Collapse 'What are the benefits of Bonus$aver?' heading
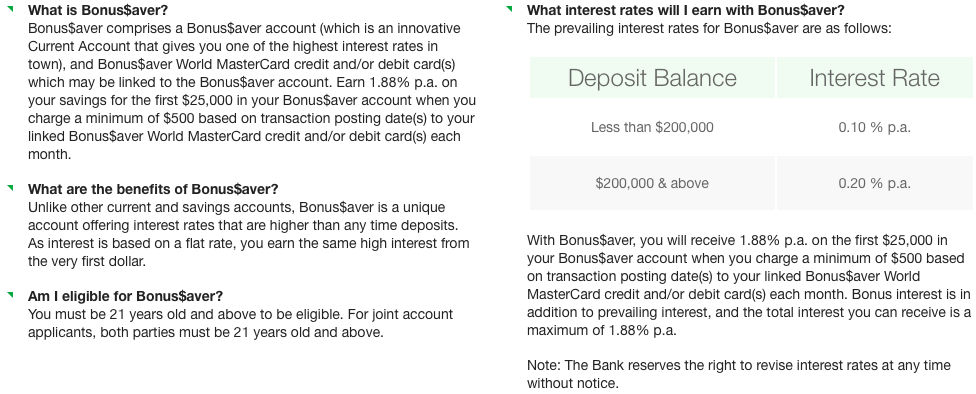 [153, 189]
